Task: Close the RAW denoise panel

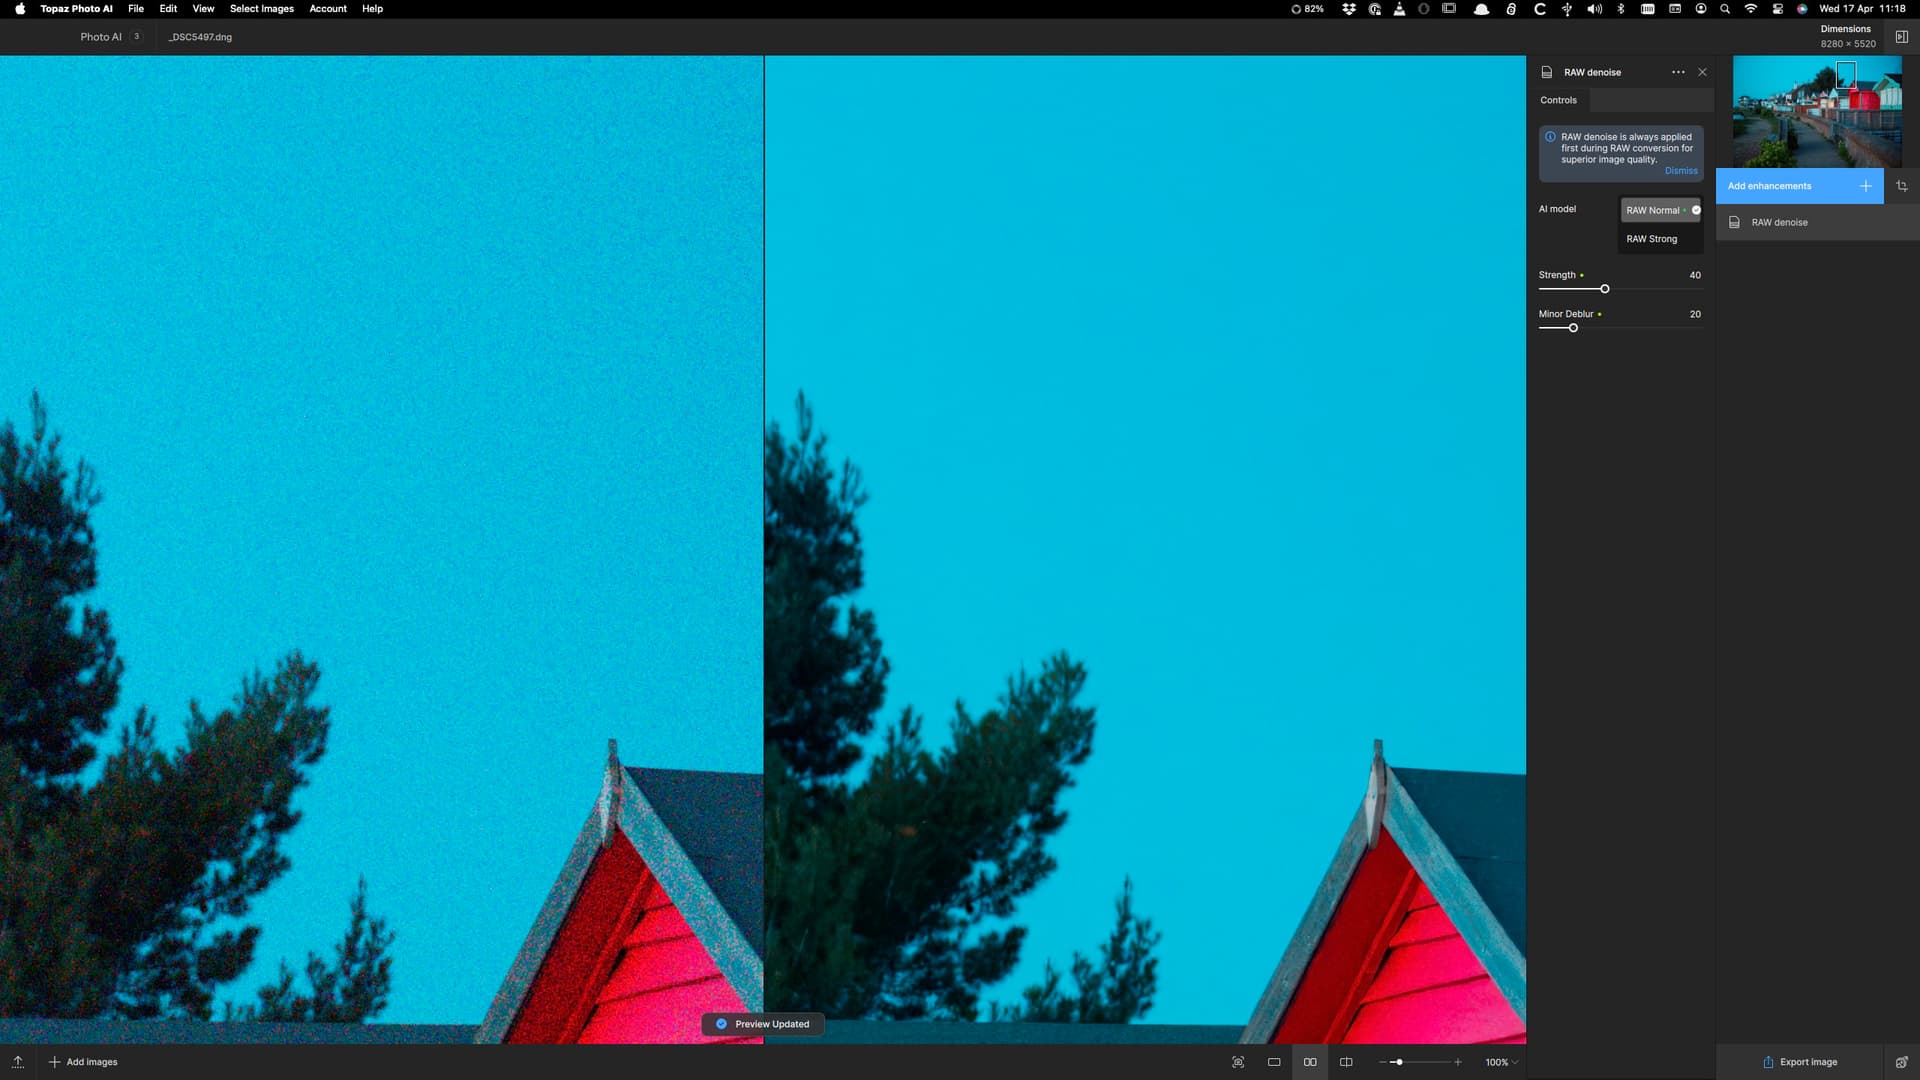Action: pos(1702,72)
